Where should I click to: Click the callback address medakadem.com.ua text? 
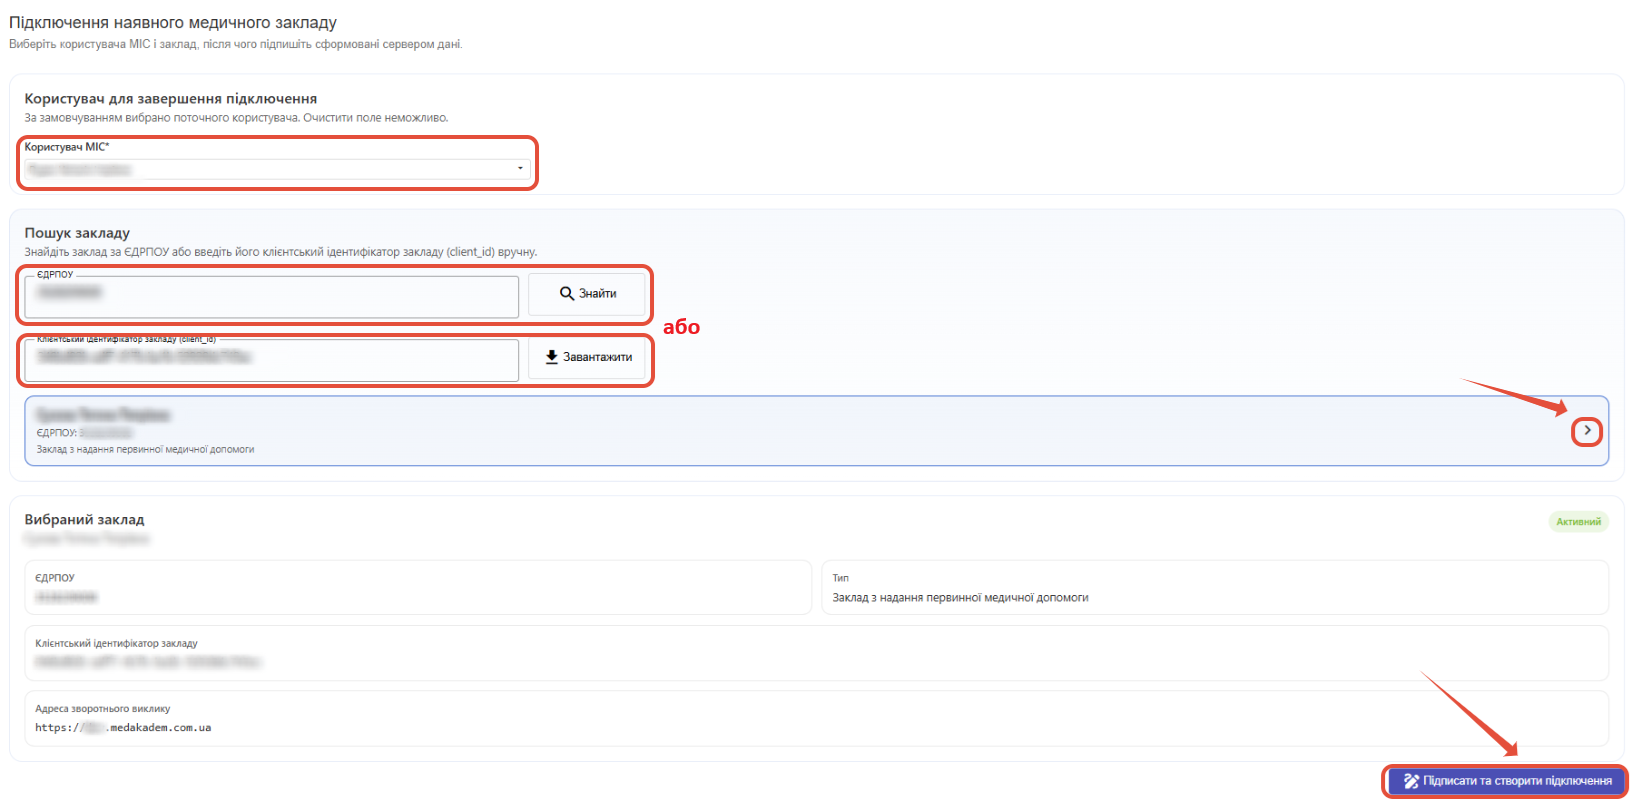(x=123, y=728)
